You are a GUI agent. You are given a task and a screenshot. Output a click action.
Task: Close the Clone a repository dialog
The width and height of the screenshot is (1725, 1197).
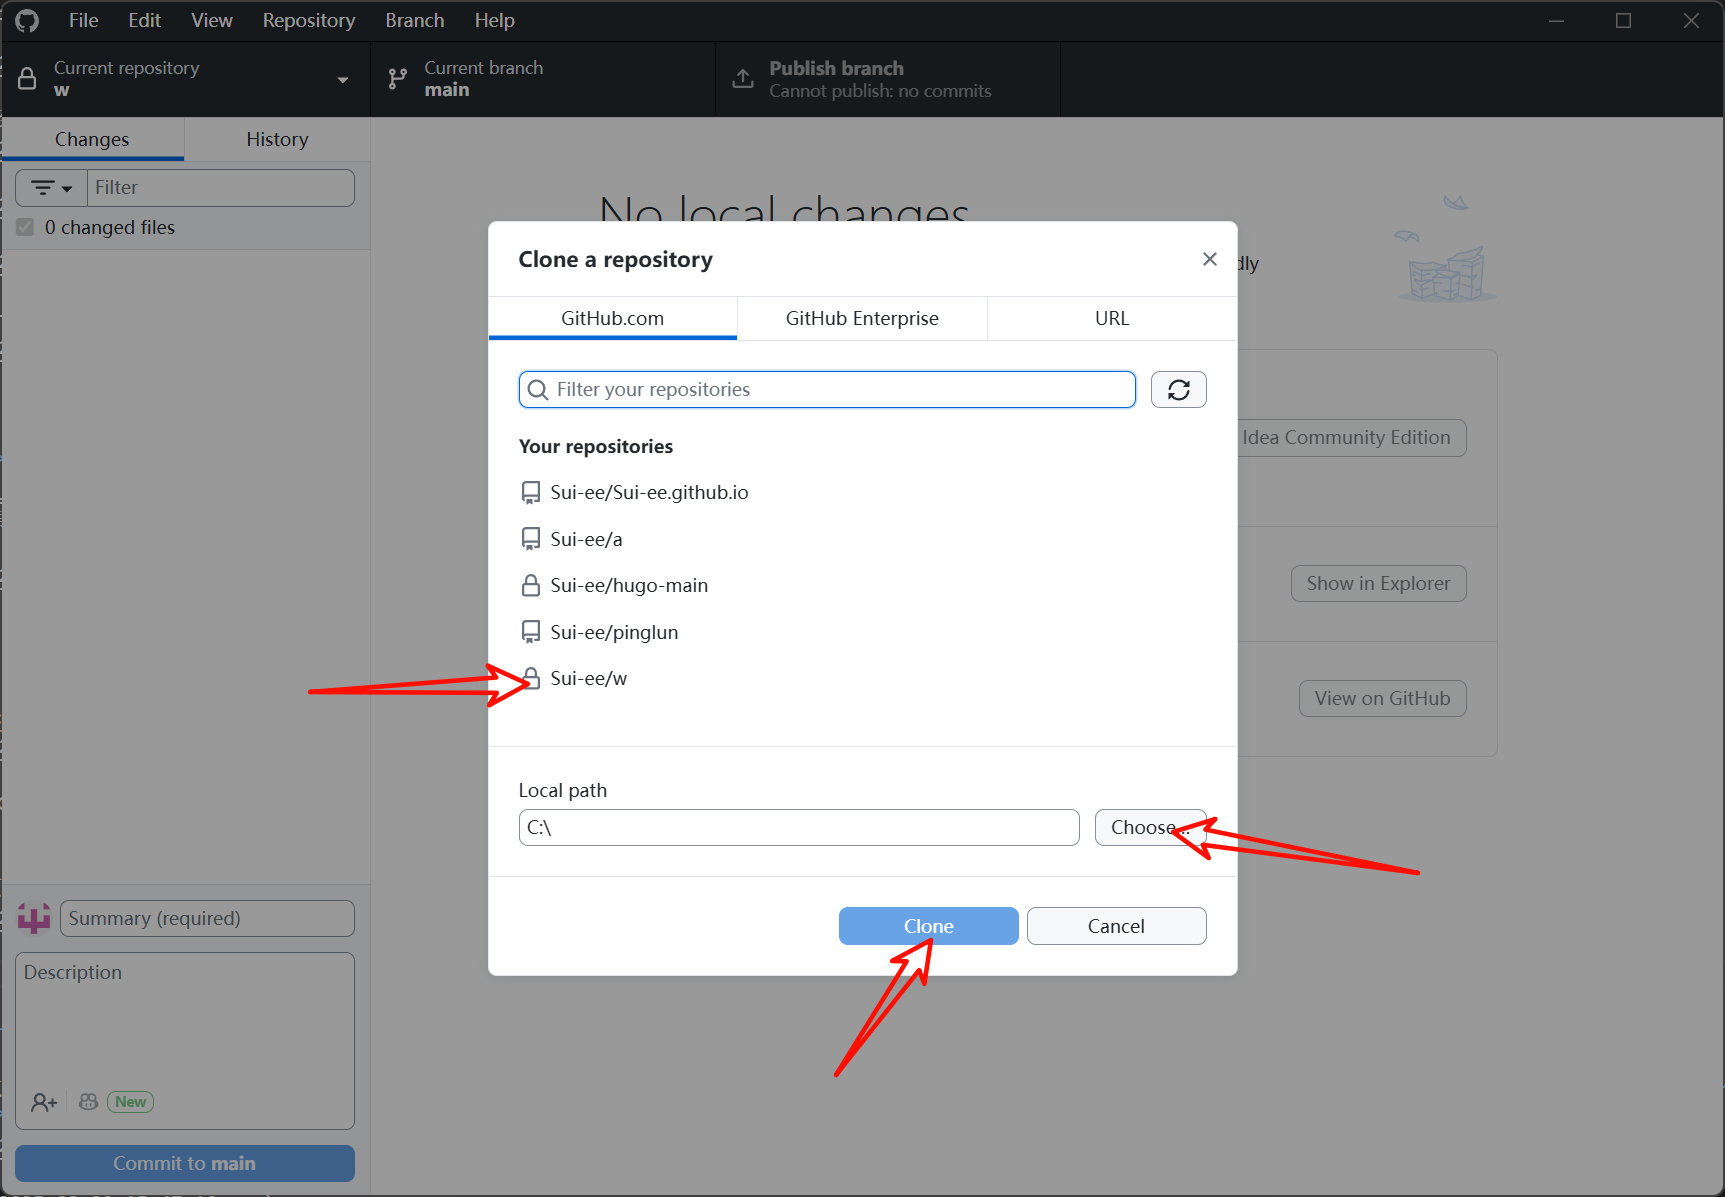(1209, 259)
